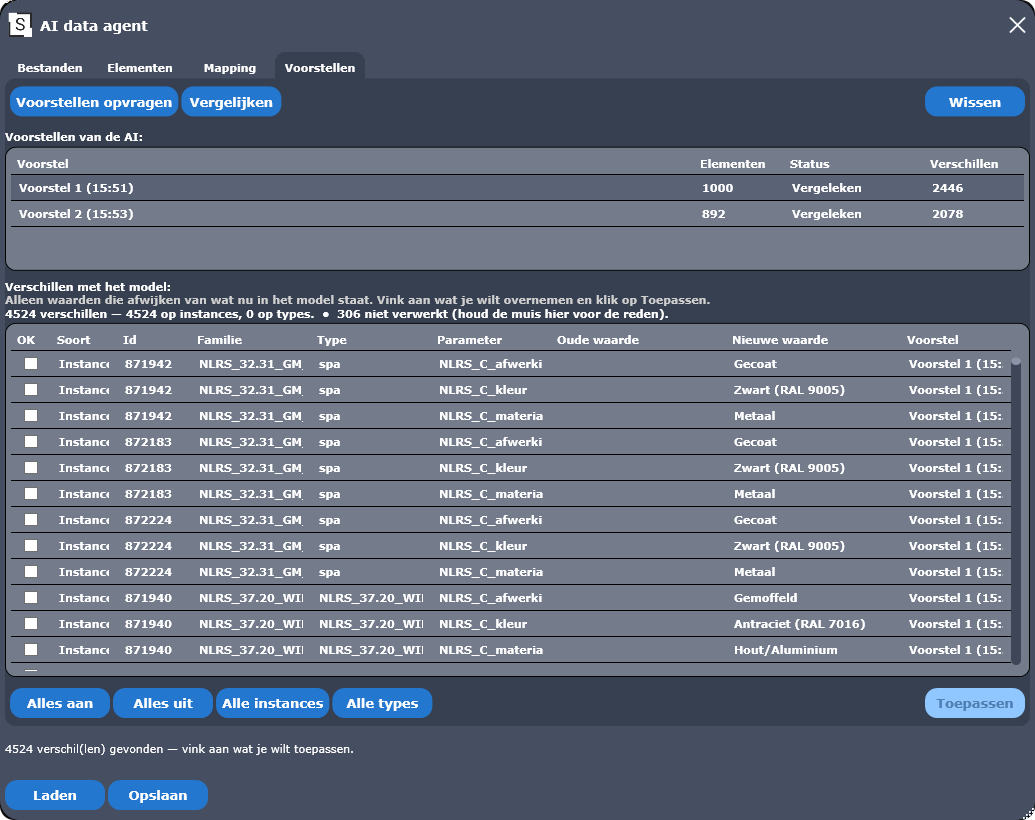Screen dimensions: 1035x820
Task: Click the Opslaan button
Action: (158, 795)
